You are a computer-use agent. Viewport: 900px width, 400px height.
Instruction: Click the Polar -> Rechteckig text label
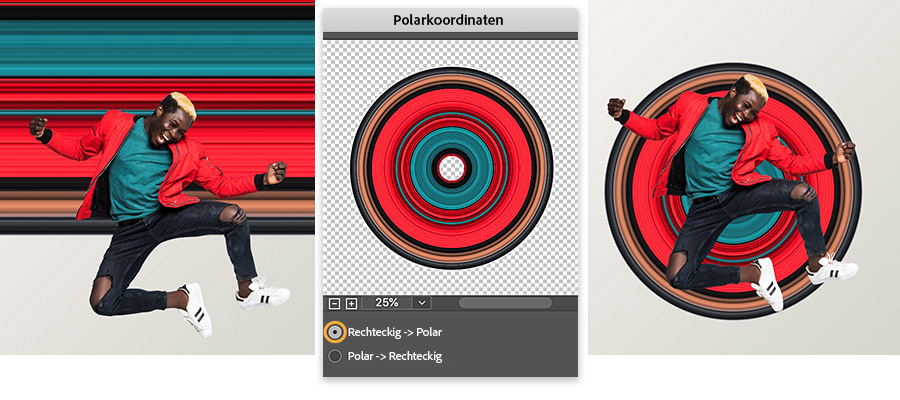(x=395, y=356)
